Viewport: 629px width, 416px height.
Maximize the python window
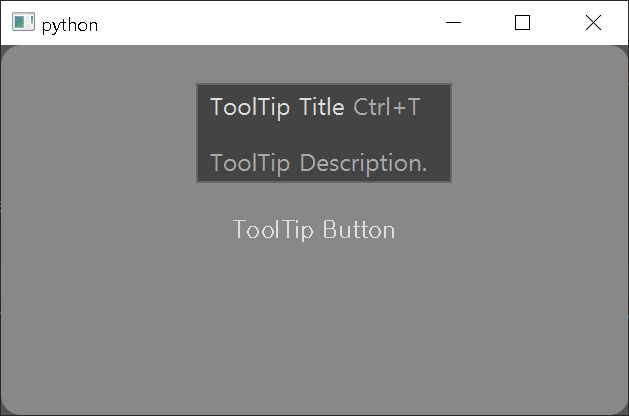(522, 22)
